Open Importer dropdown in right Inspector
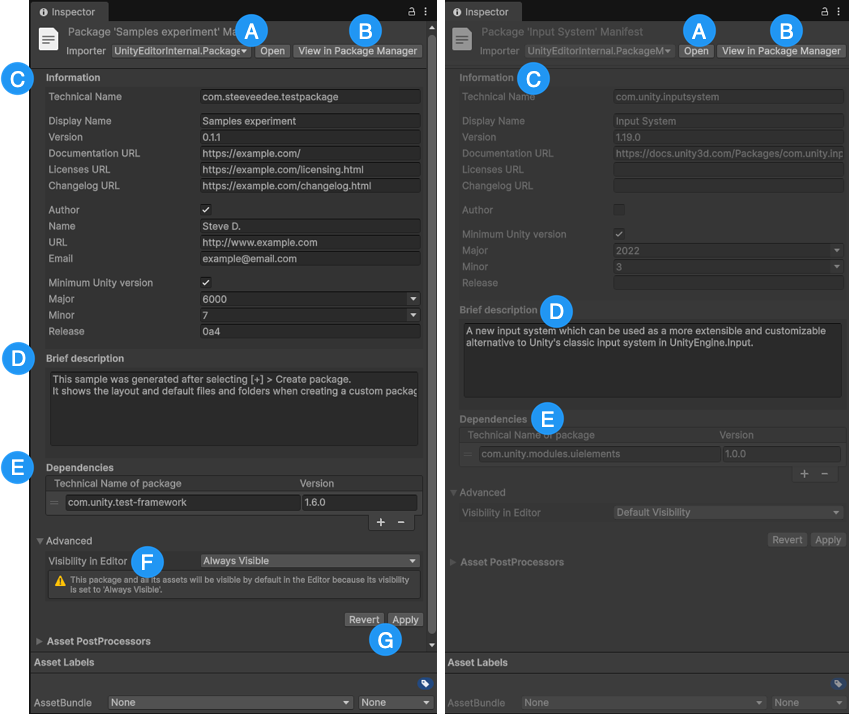Image resolution: width=849 pixels, height=714 pixels. (x=599, y=51)
